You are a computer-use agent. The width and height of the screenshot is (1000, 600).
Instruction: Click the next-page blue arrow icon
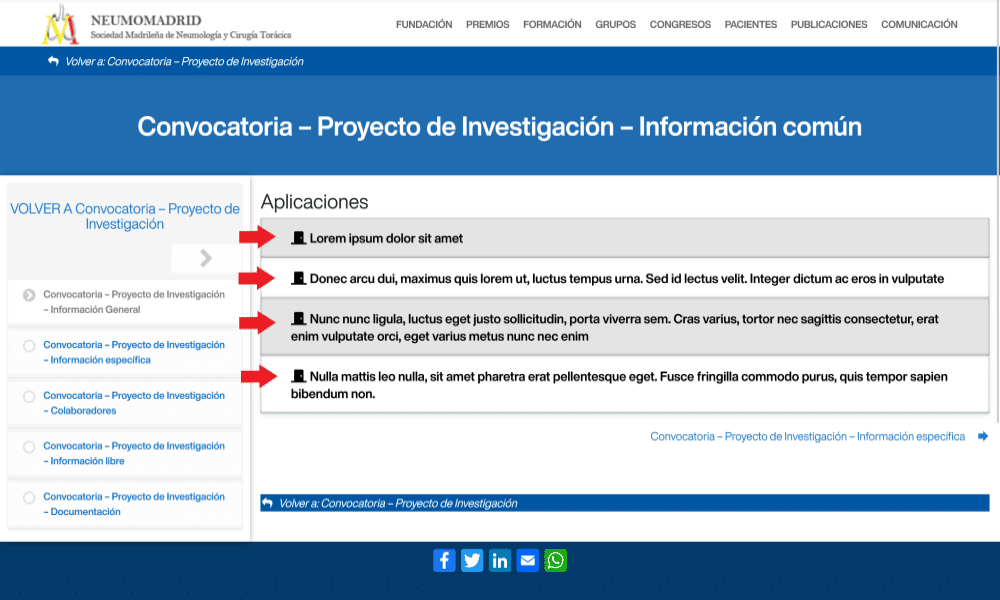pos(983,436)
